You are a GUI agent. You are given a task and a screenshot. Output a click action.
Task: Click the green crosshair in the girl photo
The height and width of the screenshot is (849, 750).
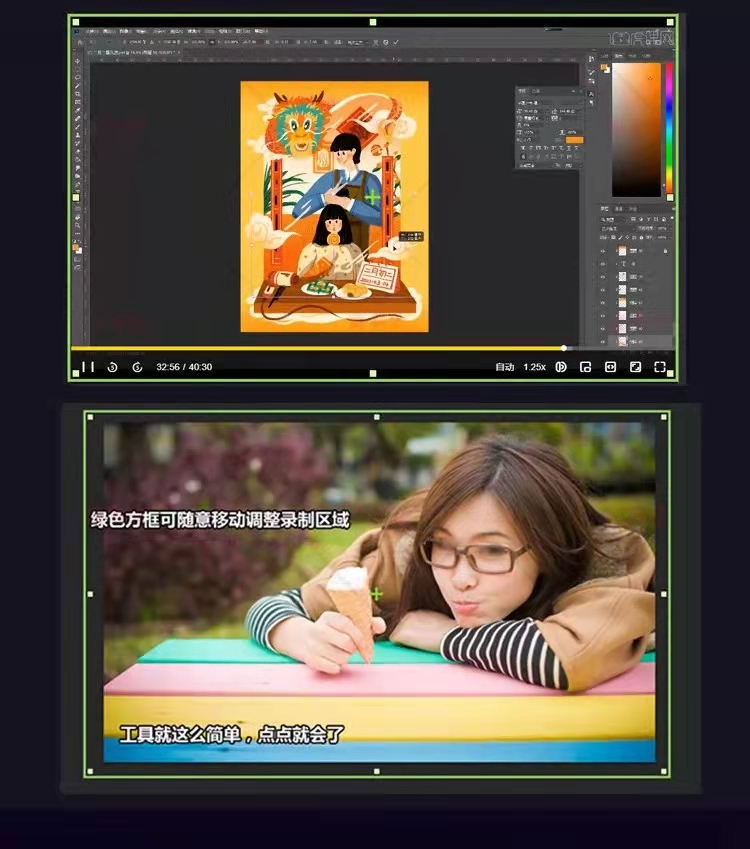(x=376, y=594)
